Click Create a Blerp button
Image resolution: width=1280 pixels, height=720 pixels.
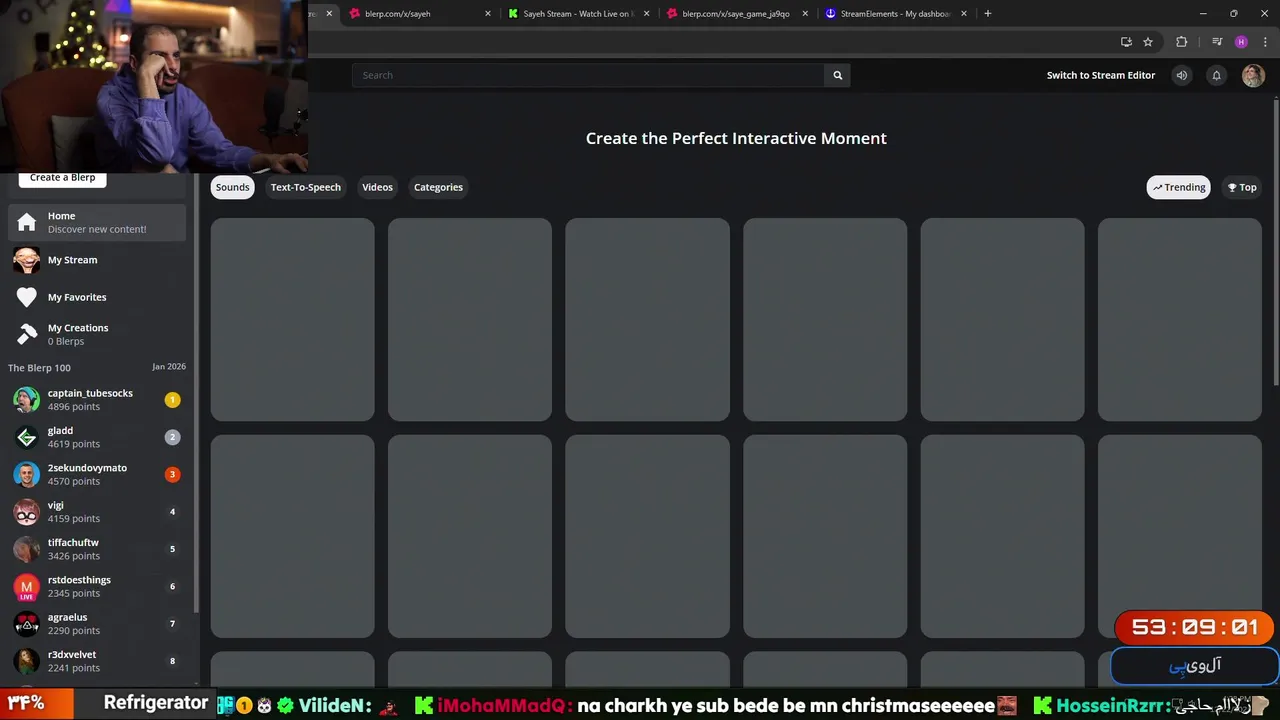click(x=62, y=178)
